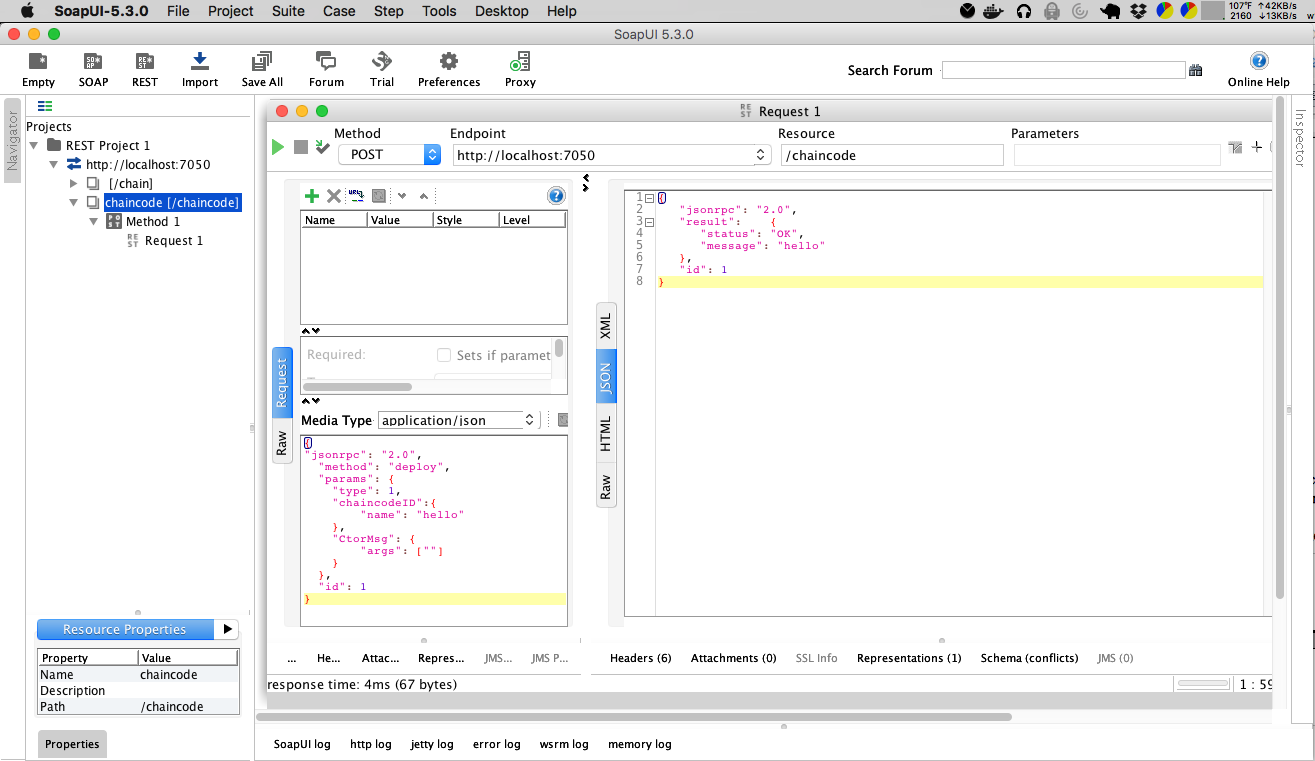Switch response view to XML tab
The image size is (1315, 761).
tap(606, 326)
